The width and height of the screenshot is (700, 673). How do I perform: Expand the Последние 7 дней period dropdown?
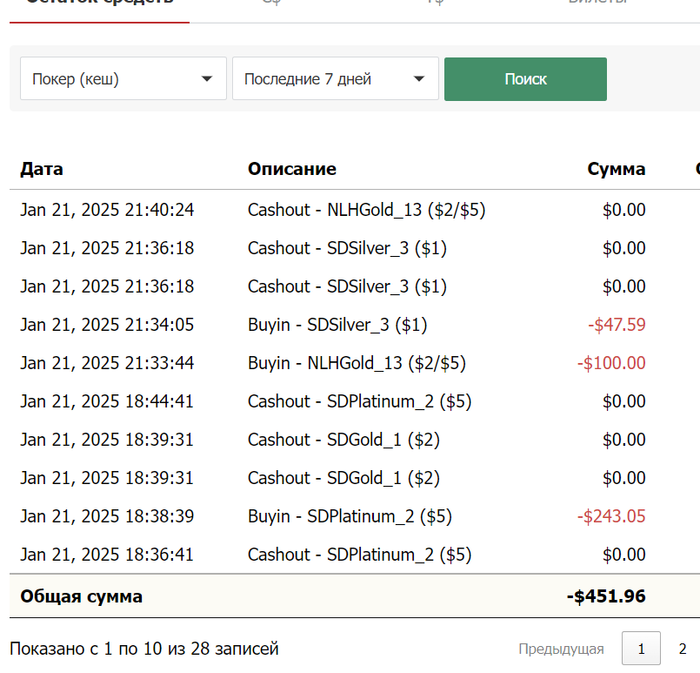pos(335,79)
